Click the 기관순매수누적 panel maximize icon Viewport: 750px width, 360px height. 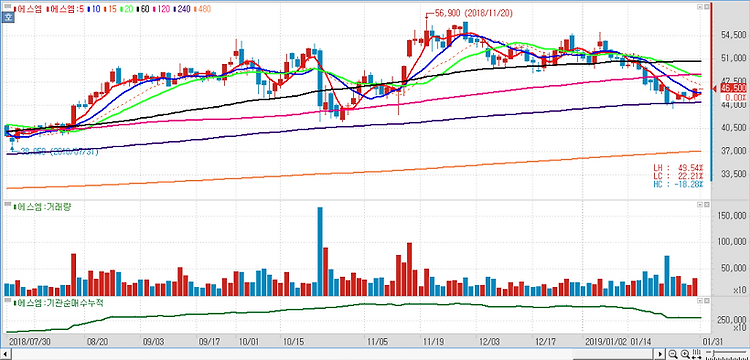pyautogui.click(x=700, y=301)
